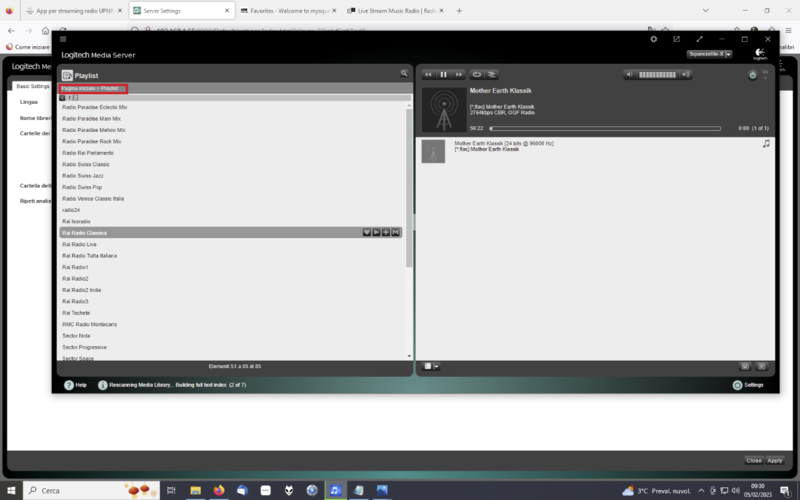The width and height of the screenshot is (800, 500).
Task: Skip to the next track in player
Action: click(x=459, y=74)
